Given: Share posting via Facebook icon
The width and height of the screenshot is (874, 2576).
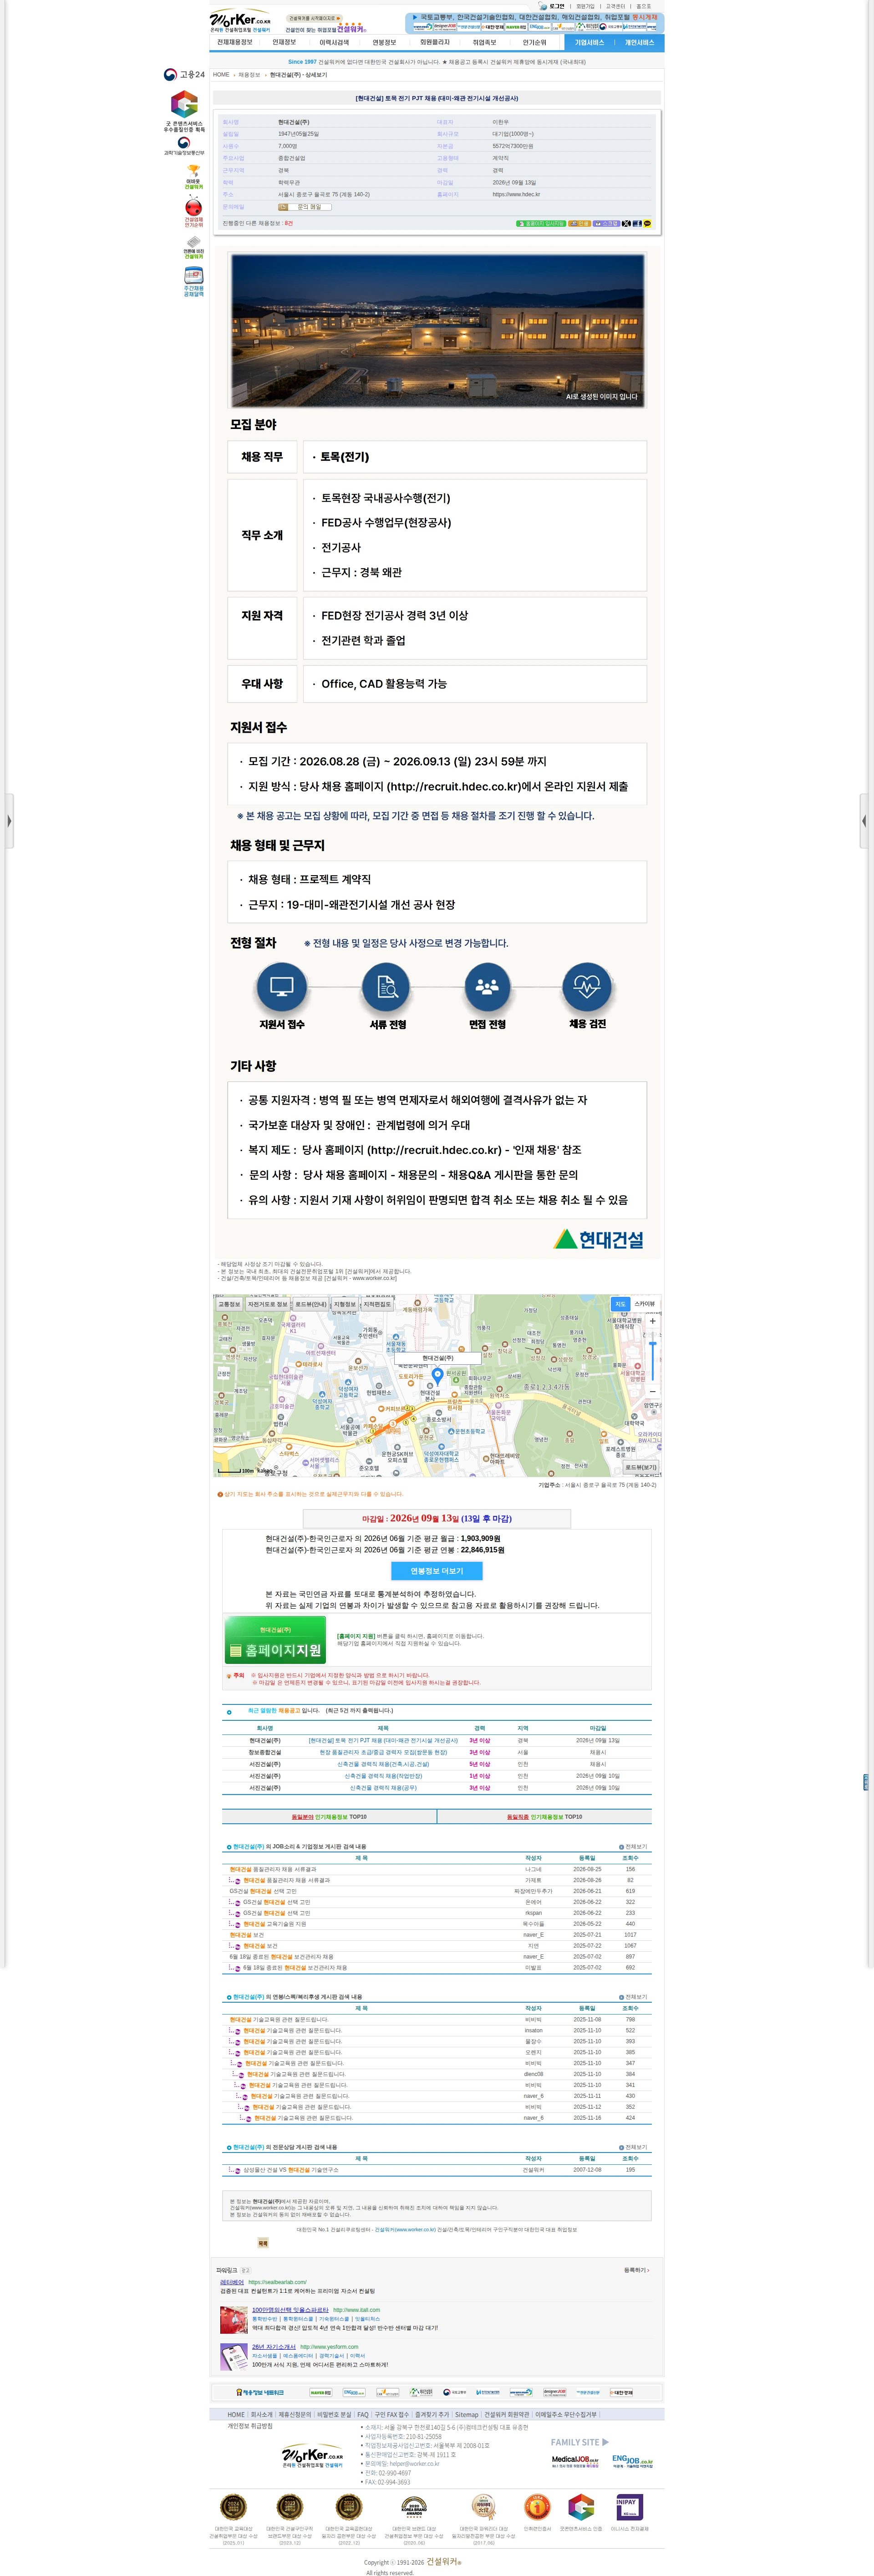Looking at the screenshot, I should [637, 224].
